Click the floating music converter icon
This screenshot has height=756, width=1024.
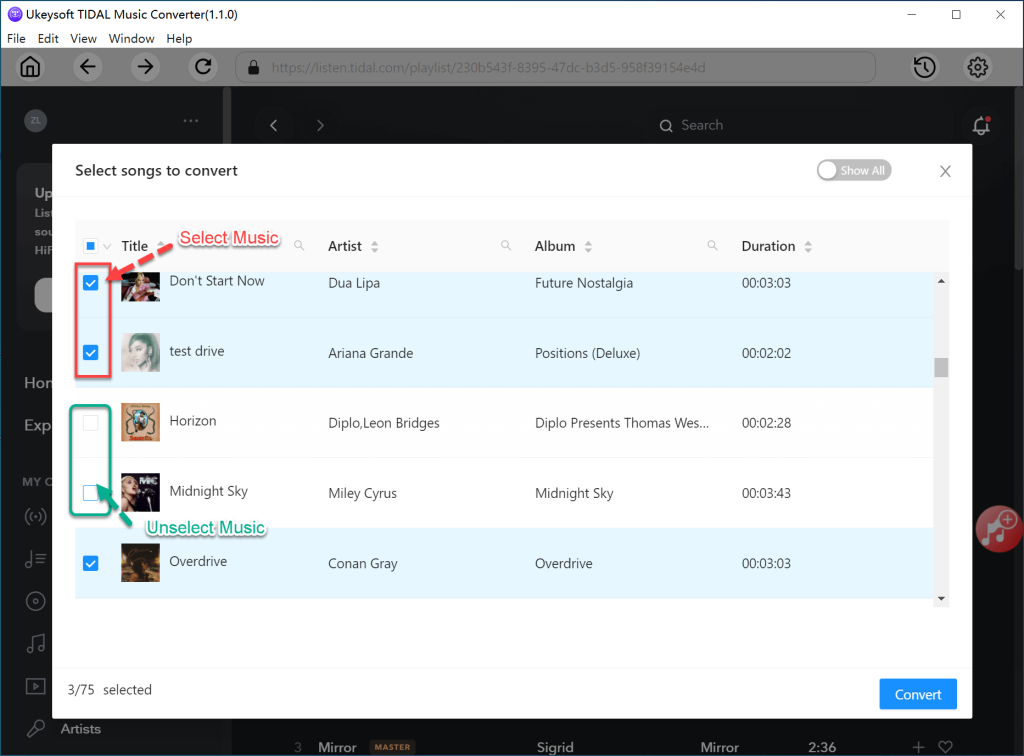[997, 529]
